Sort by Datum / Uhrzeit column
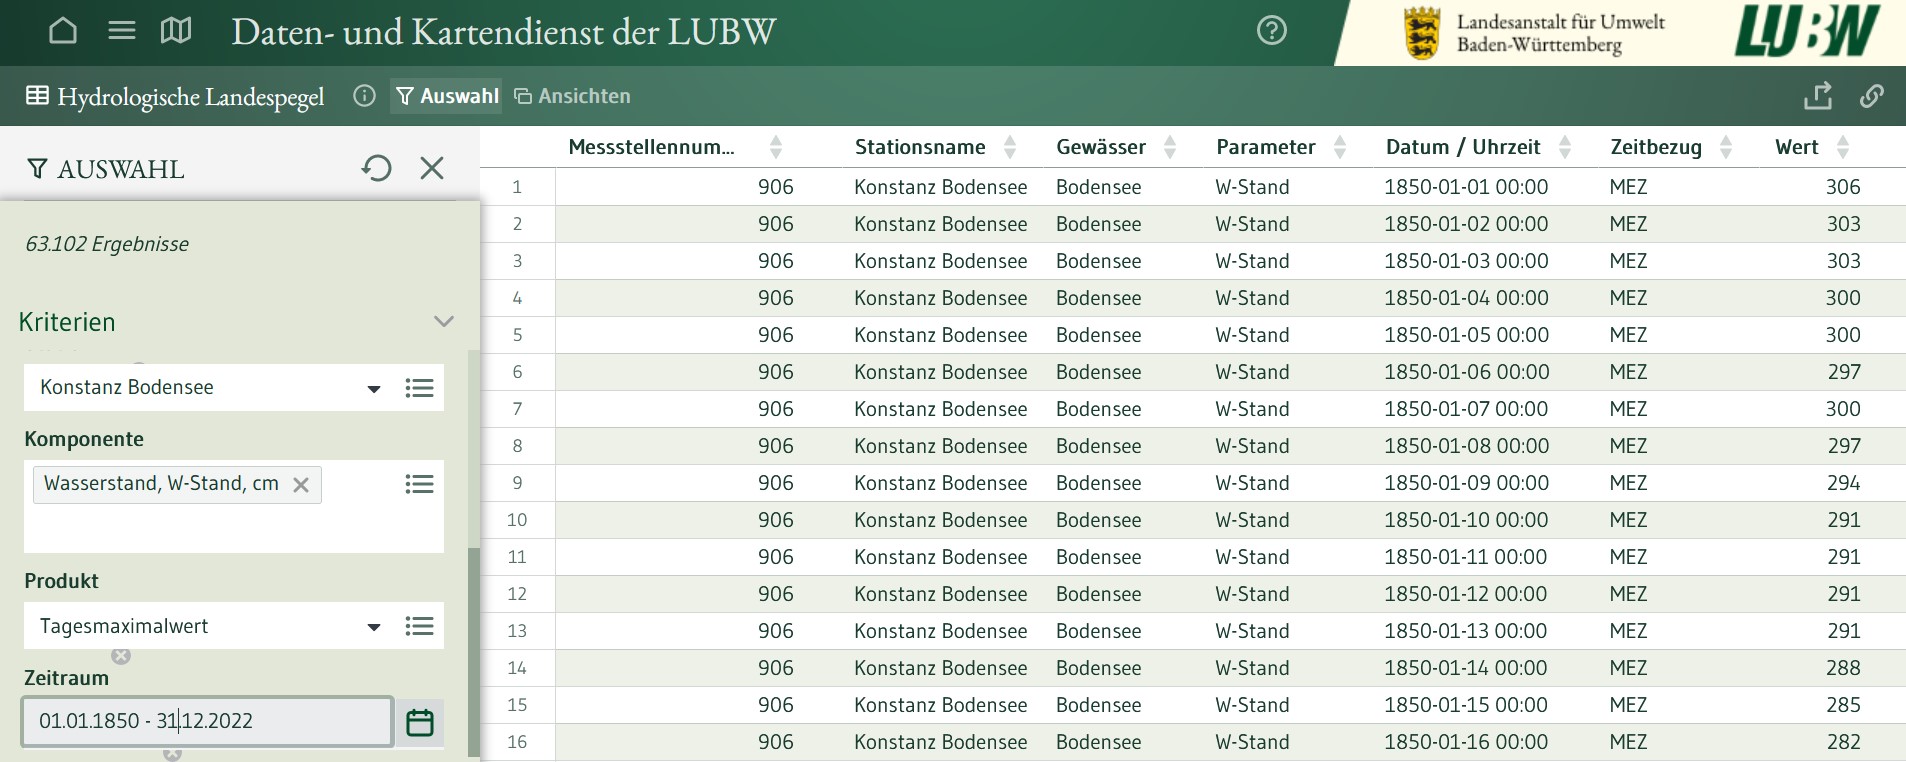This screenshot has width=1906, height=762. 1565,147
